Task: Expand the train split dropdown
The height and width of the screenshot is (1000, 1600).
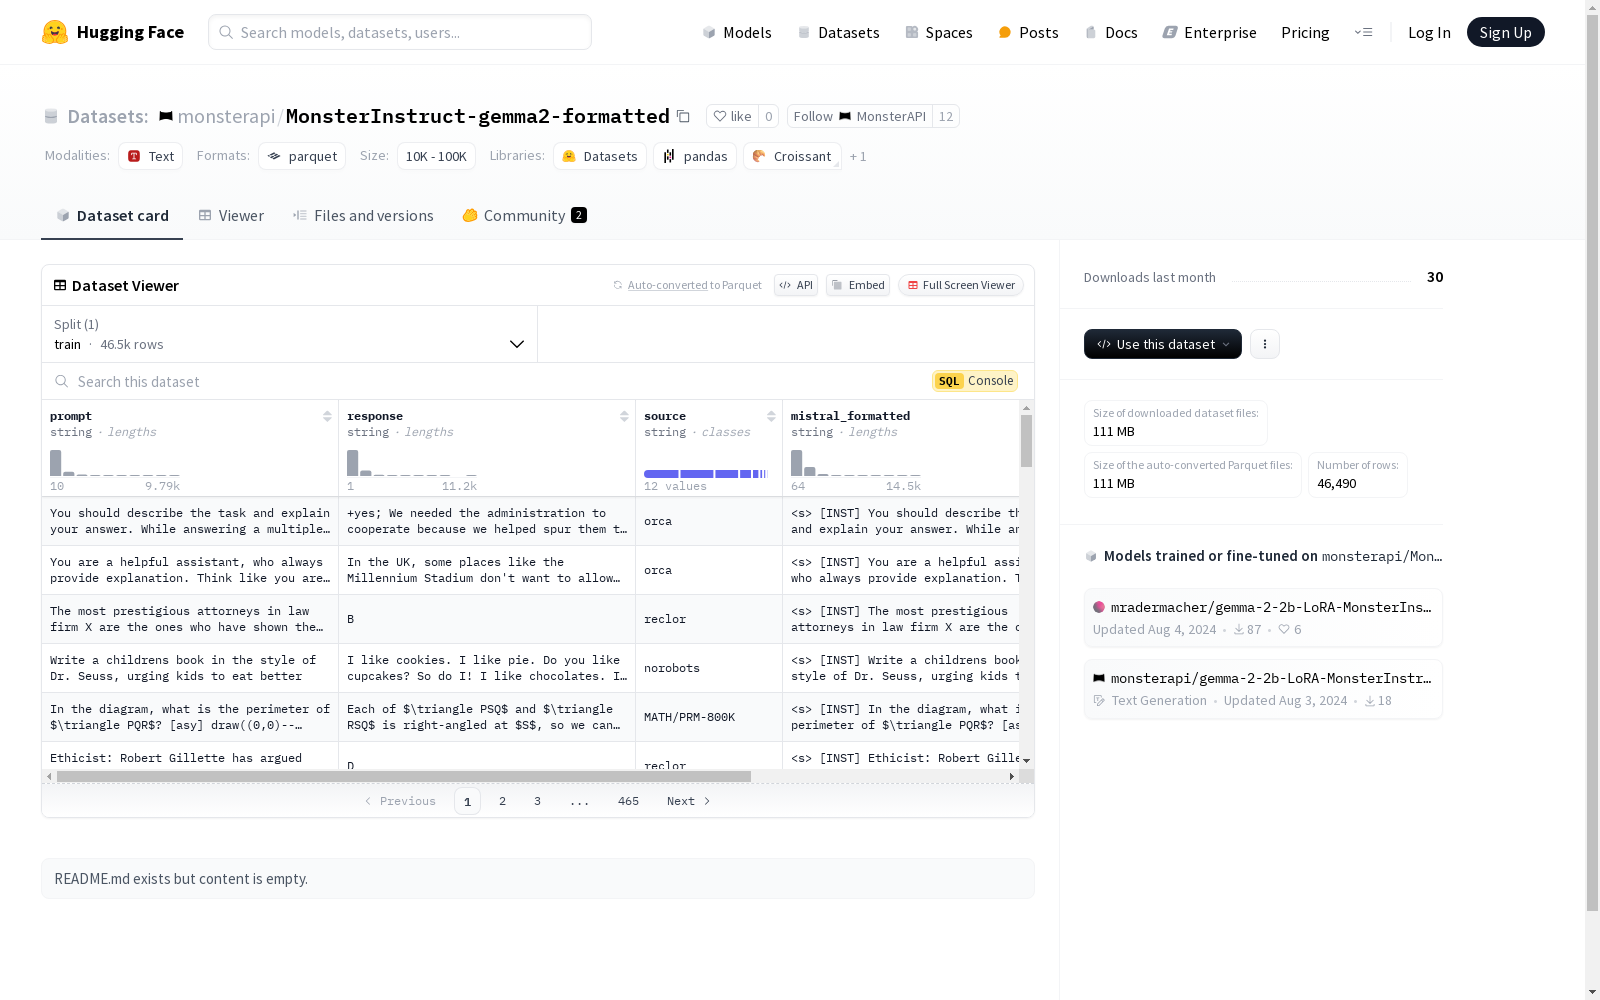Action: coord(290,334)
